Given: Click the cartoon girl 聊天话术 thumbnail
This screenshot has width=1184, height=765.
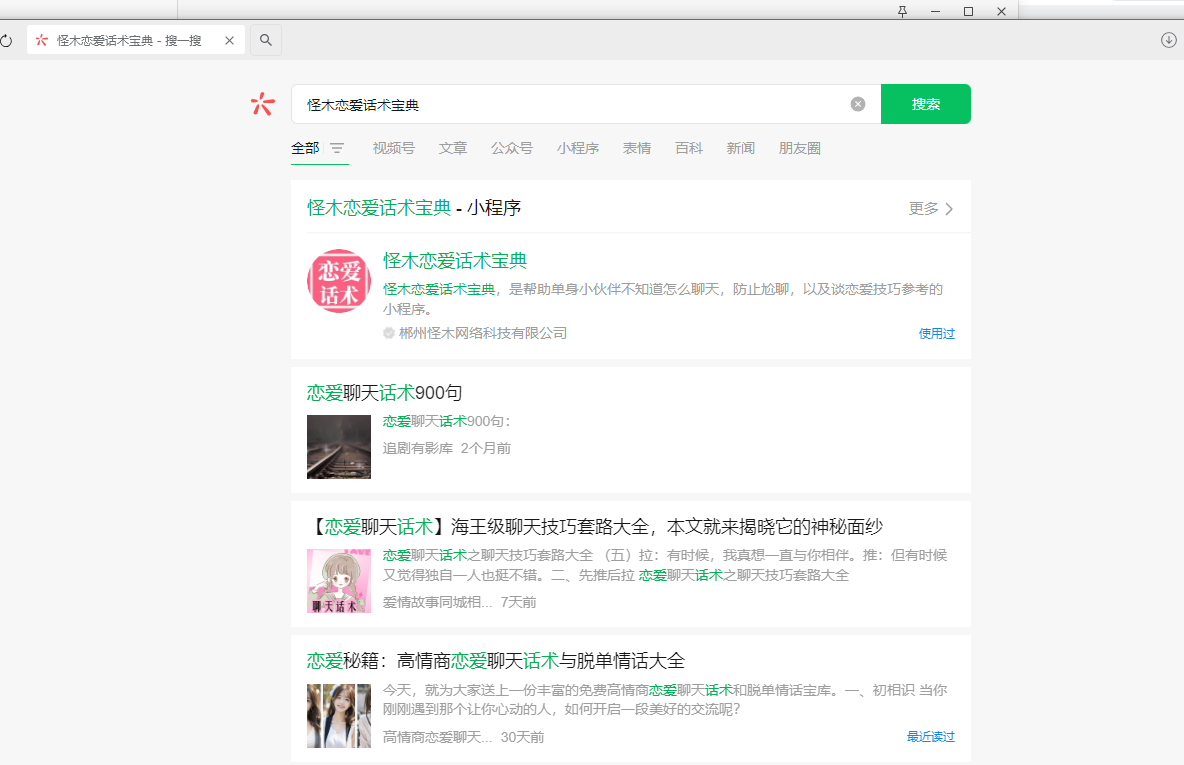Looking at the screenshot, I should [339, 581].
